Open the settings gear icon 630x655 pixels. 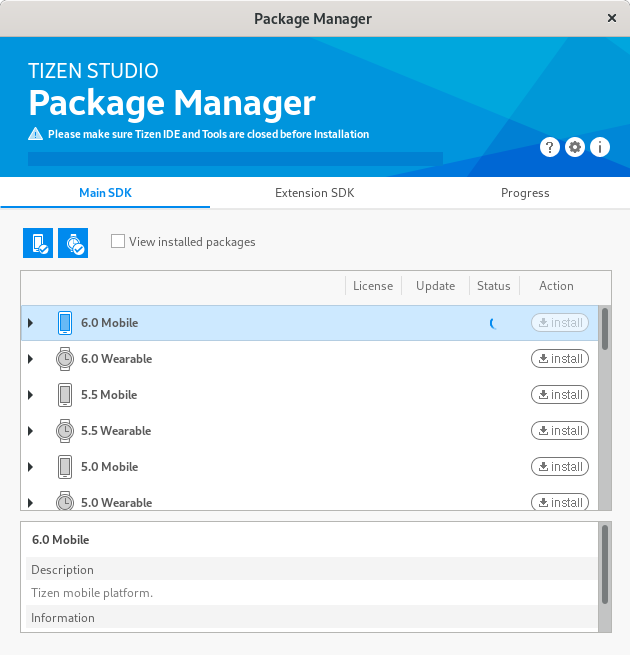[575, 147]
